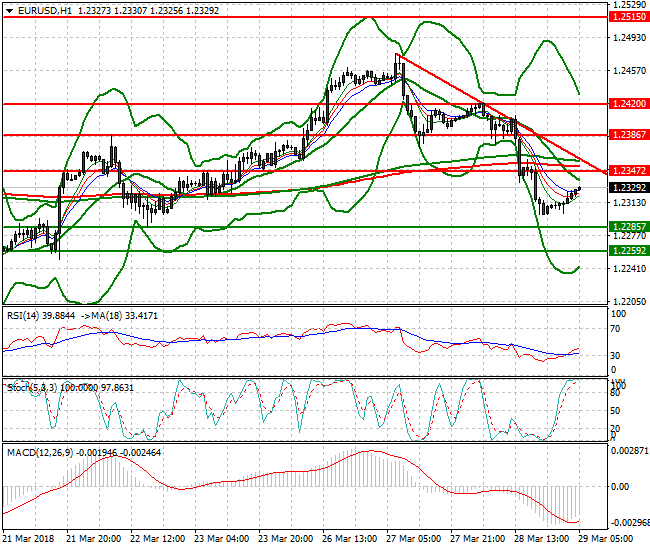Click the 22 Mar 12:00 time label
This screenshot has width=650, height=550.
pos(158,539)
